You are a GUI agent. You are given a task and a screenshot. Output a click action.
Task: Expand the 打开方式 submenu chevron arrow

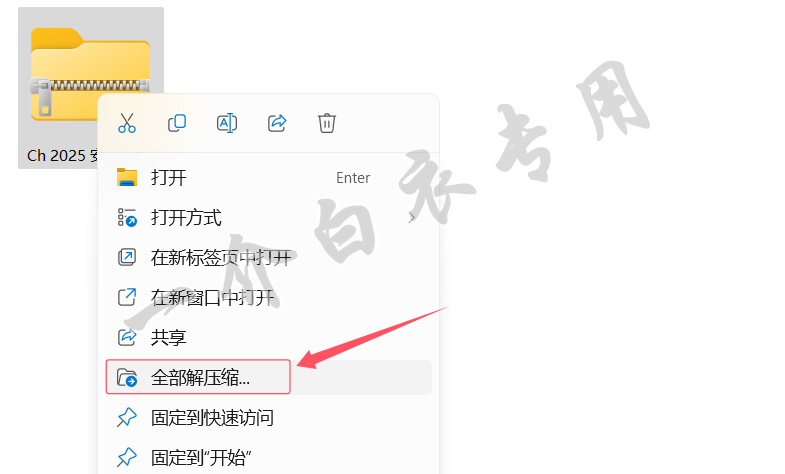(x=412, y=218)
